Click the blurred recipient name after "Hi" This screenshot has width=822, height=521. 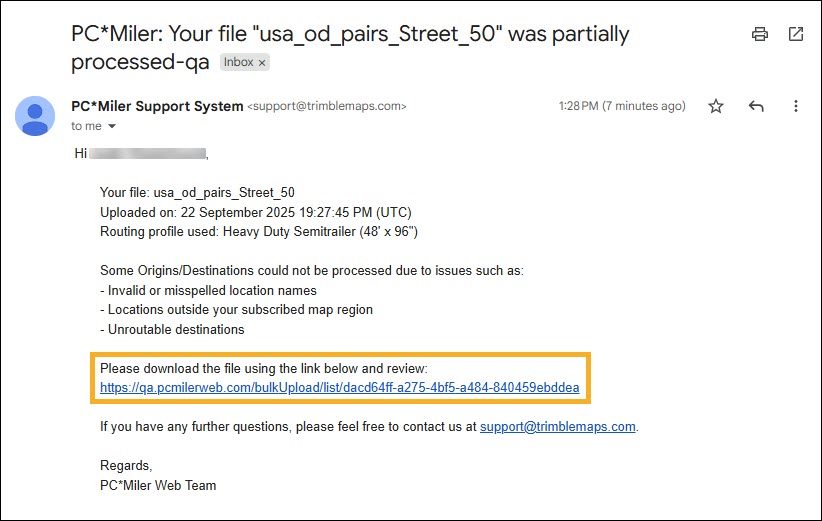click(x=148, y=154)
